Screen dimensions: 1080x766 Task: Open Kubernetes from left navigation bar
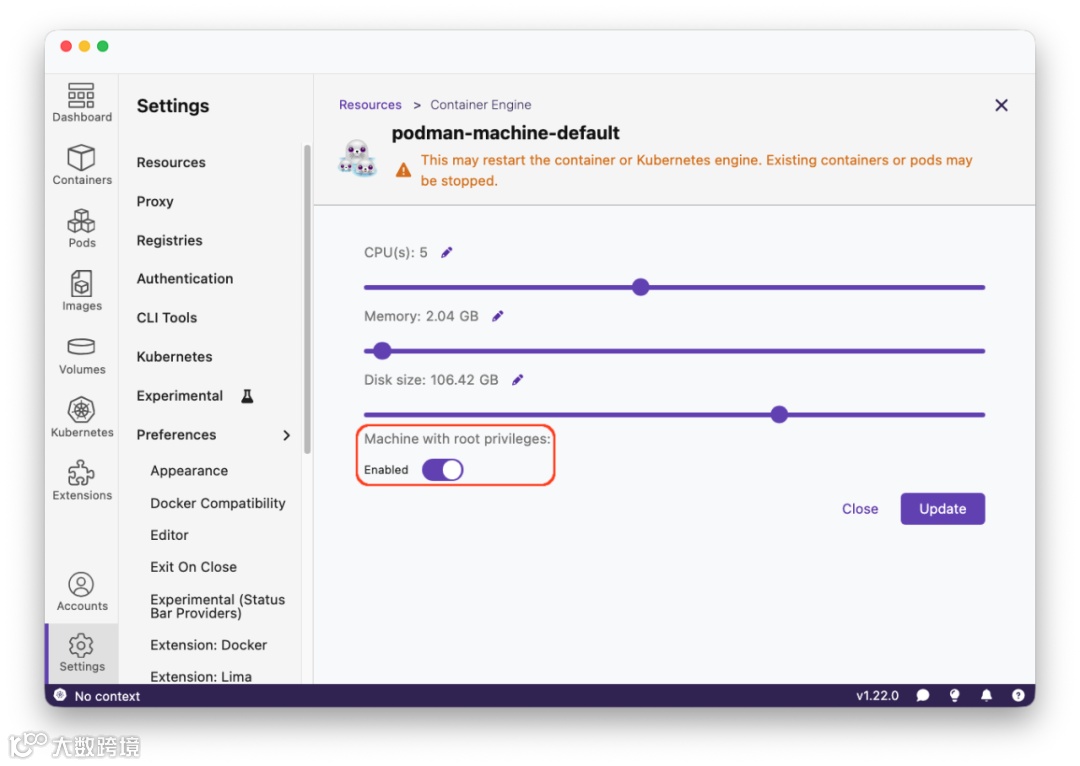click(x=81, y=417)
